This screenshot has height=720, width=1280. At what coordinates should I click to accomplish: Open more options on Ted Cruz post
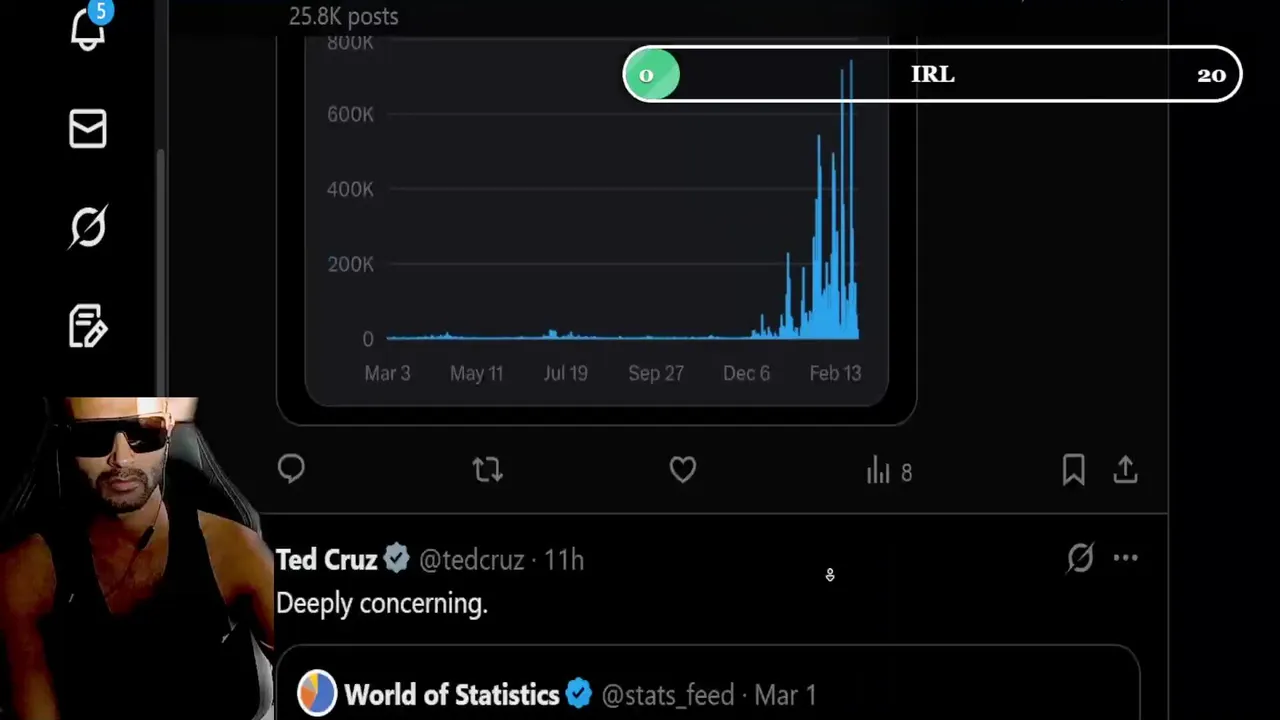1126,558
